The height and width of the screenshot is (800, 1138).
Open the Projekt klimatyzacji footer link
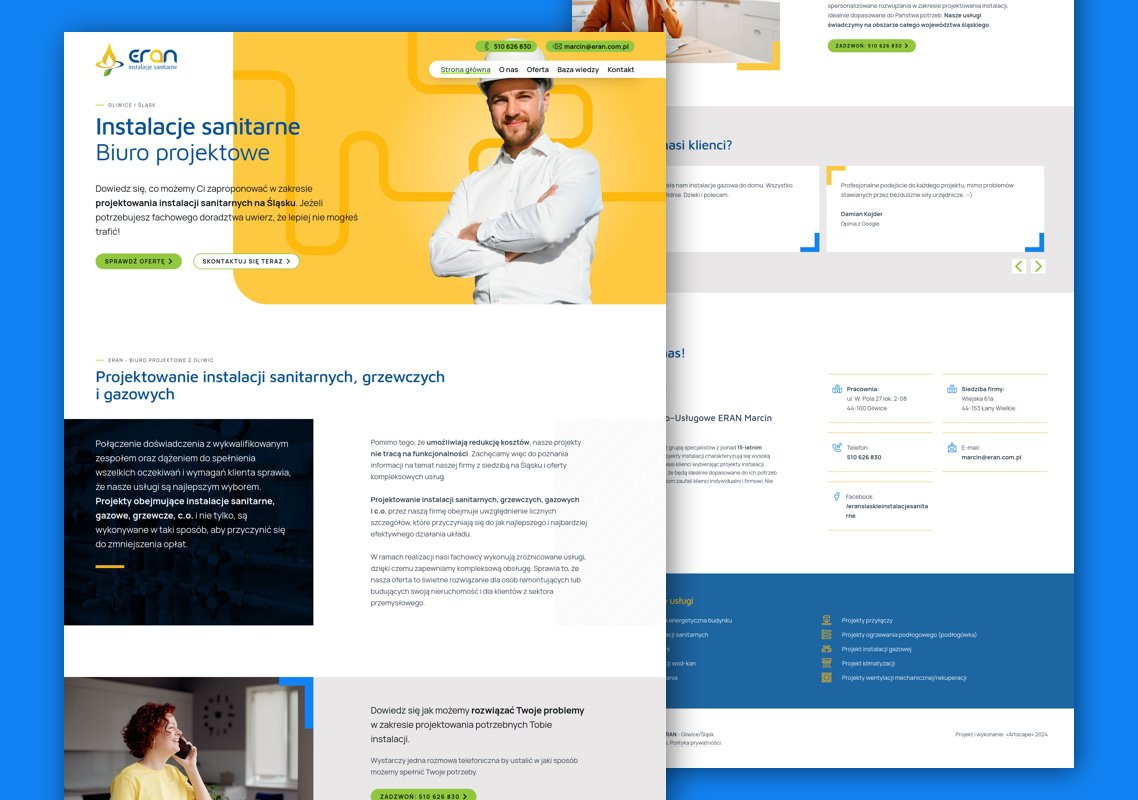869,664
